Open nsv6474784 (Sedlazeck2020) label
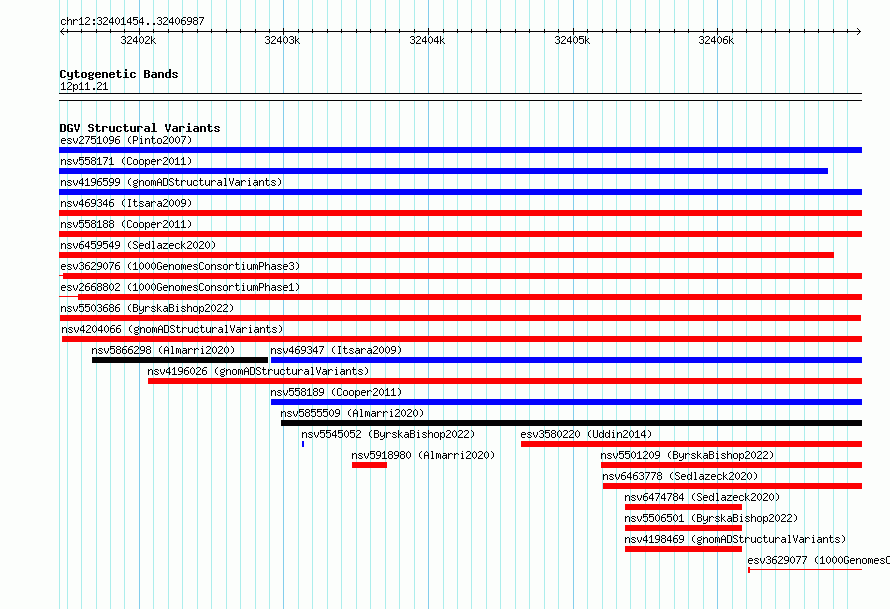The image size is (890, 609). [x=702, y=497]
